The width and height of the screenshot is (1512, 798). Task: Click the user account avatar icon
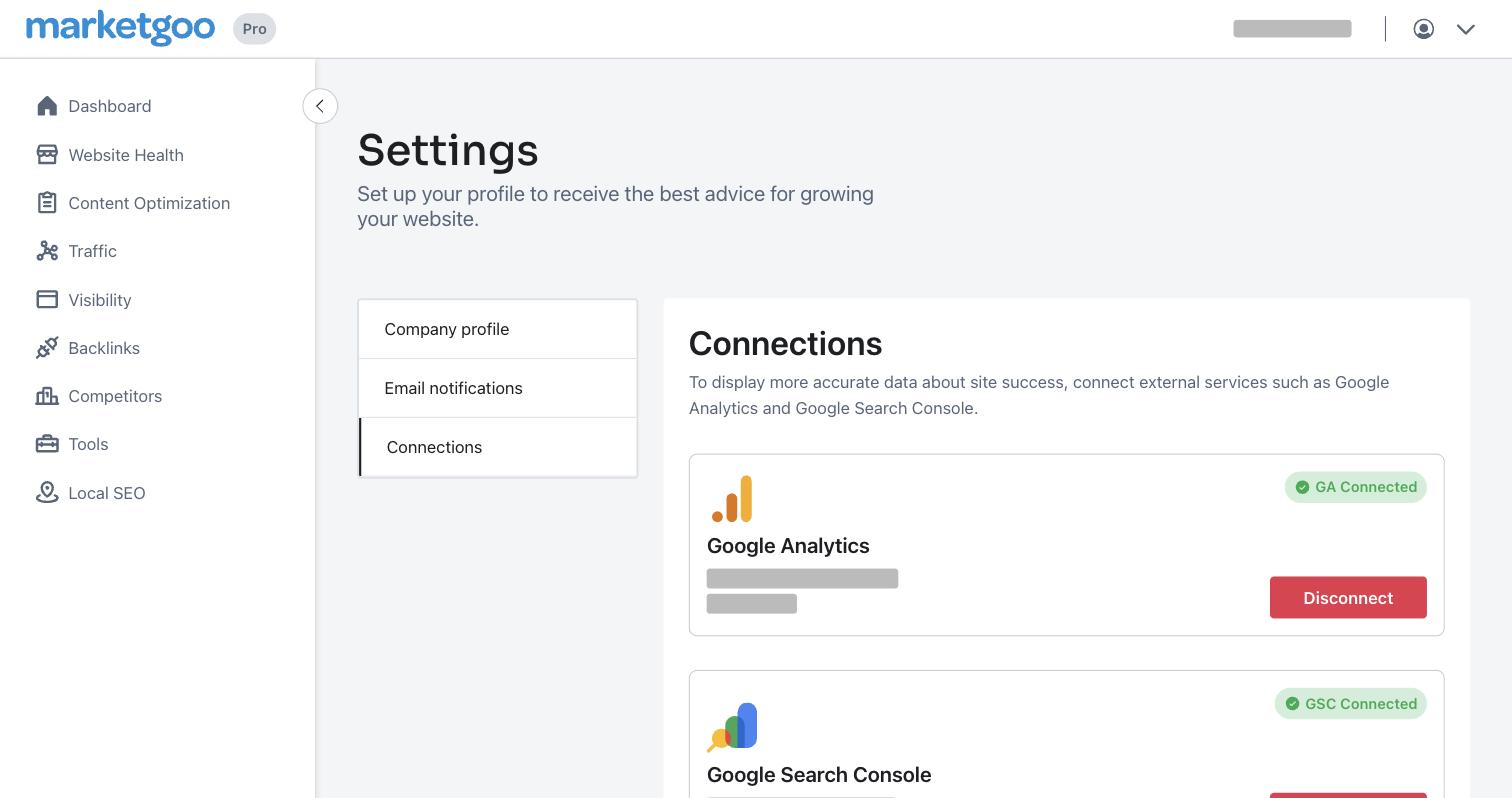click(x=1424, y=29)
